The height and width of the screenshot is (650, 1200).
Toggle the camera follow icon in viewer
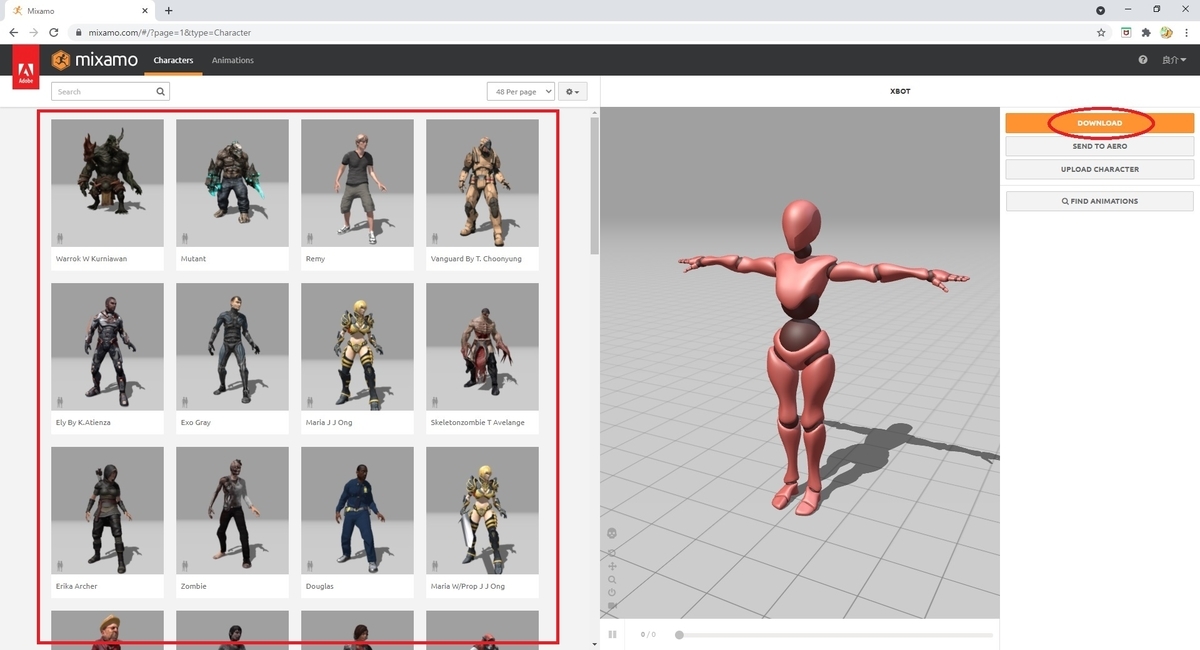612,605
